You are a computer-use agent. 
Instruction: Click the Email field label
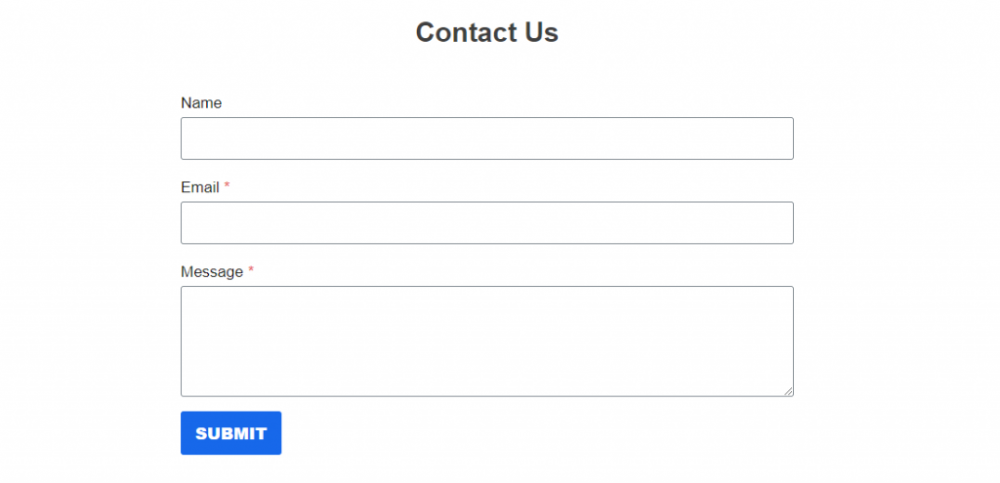coord(200,187)
